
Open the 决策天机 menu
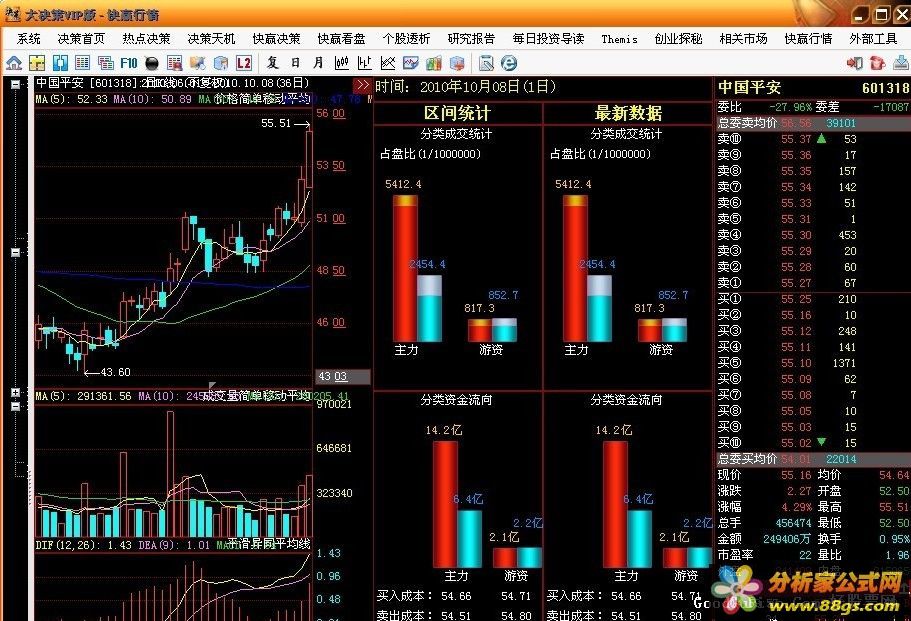[211, 39]
